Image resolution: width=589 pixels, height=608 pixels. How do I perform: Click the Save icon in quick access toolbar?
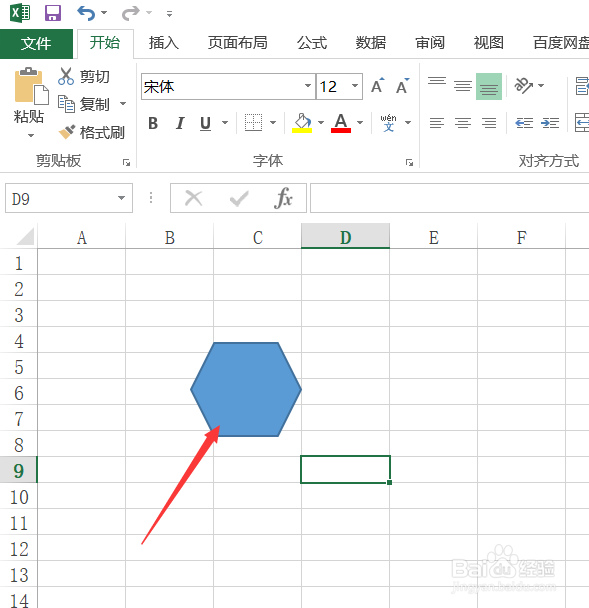(x=53, y=13)
